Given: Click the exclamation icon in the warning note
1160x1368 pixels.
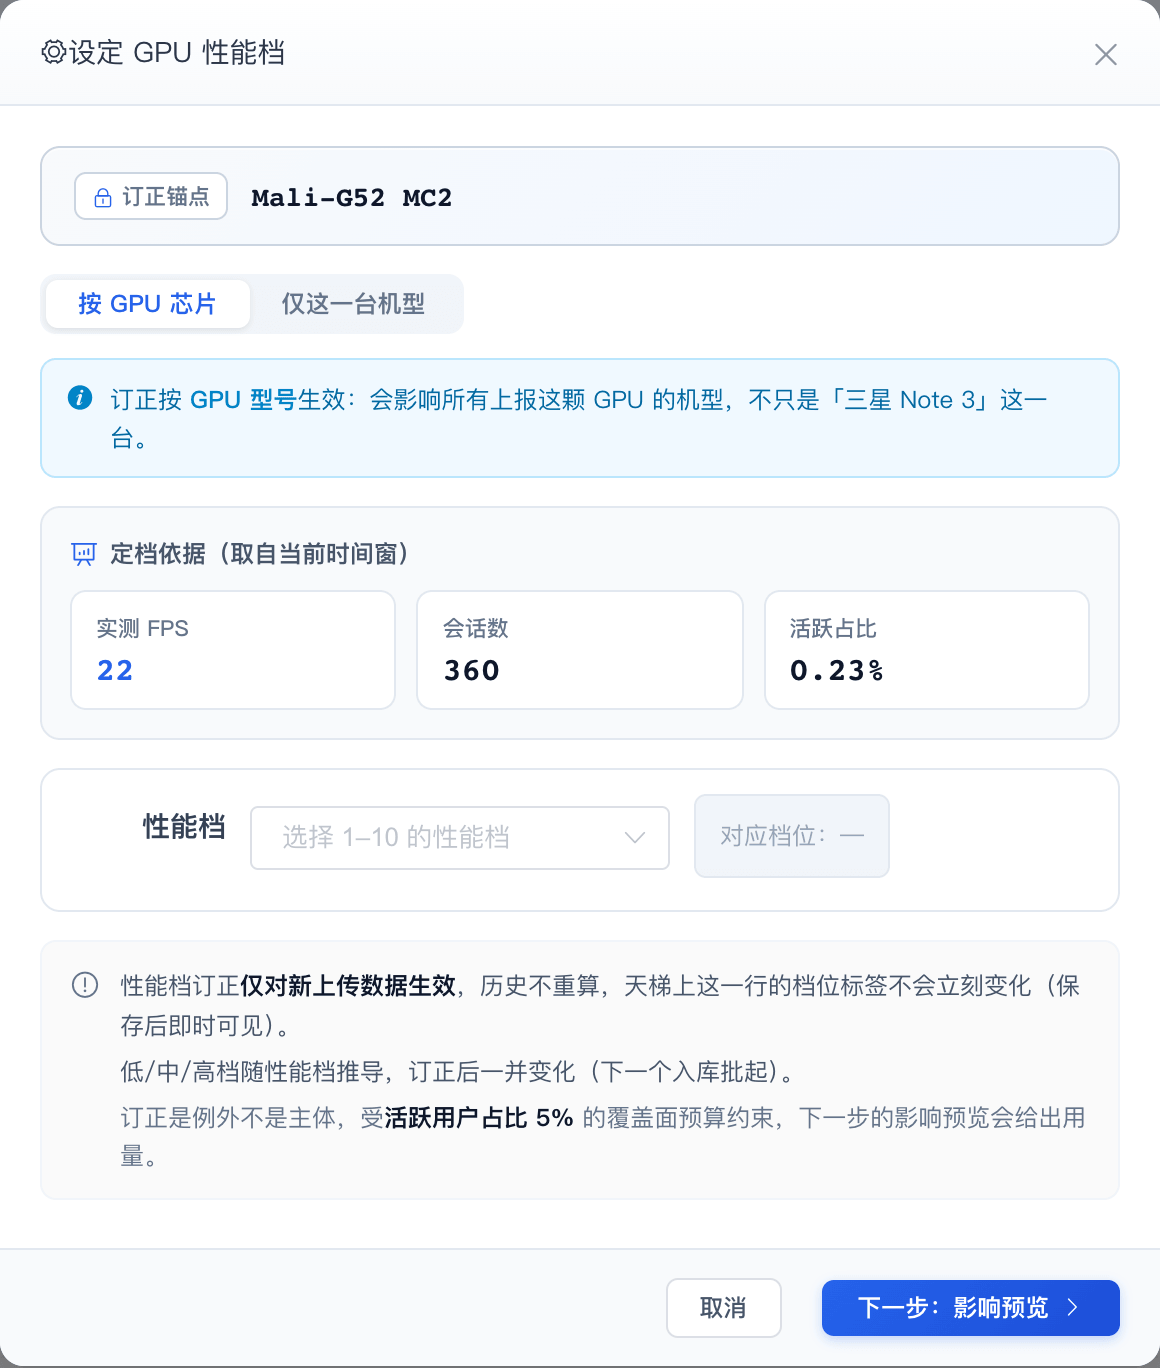Looking at the screenshot, I should (85, 985).
